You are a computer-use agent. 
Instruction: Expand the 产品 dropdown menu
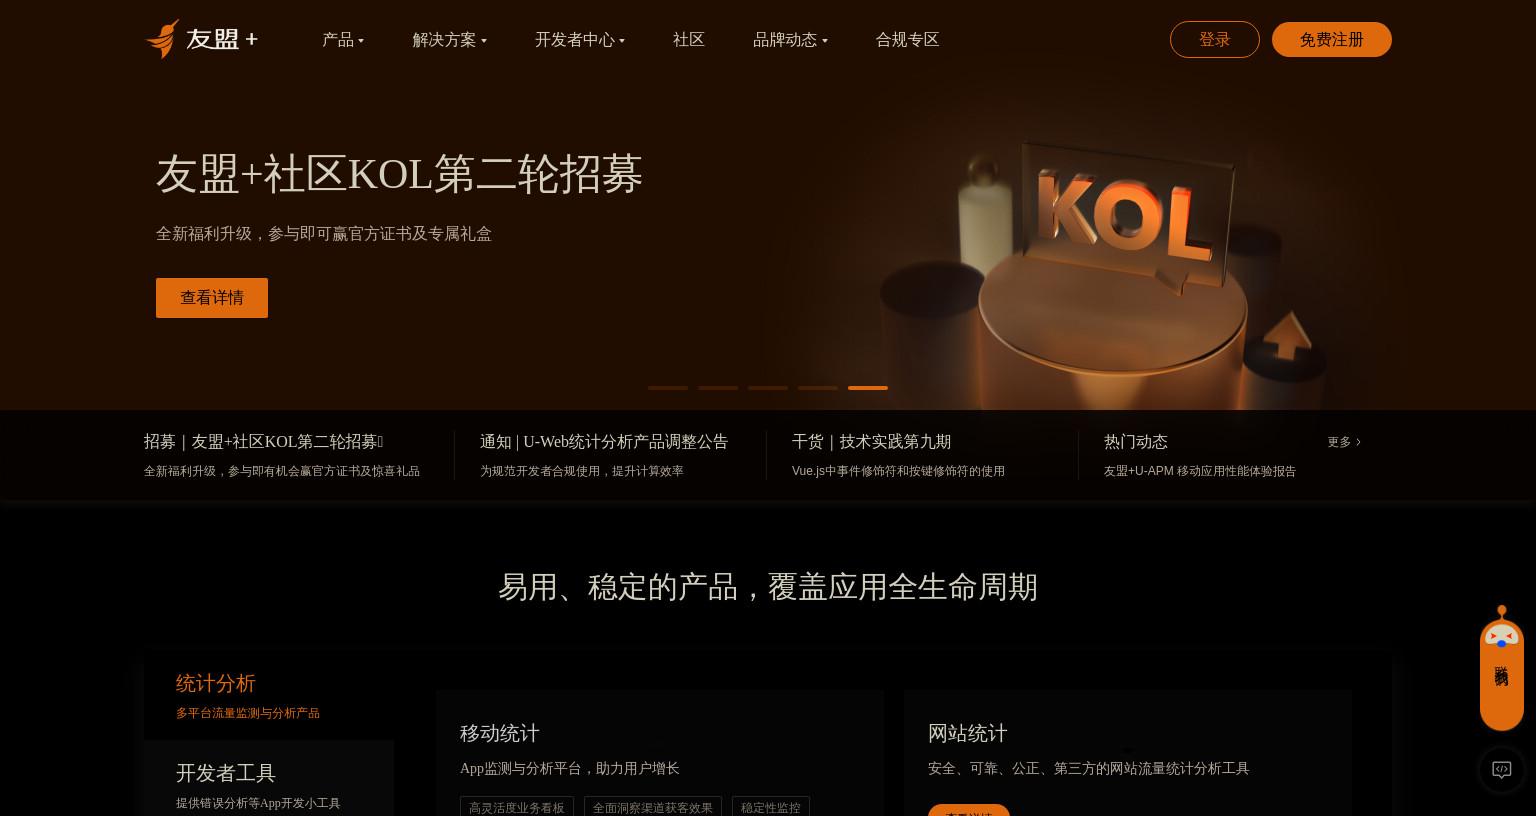[x=343, y=40]
